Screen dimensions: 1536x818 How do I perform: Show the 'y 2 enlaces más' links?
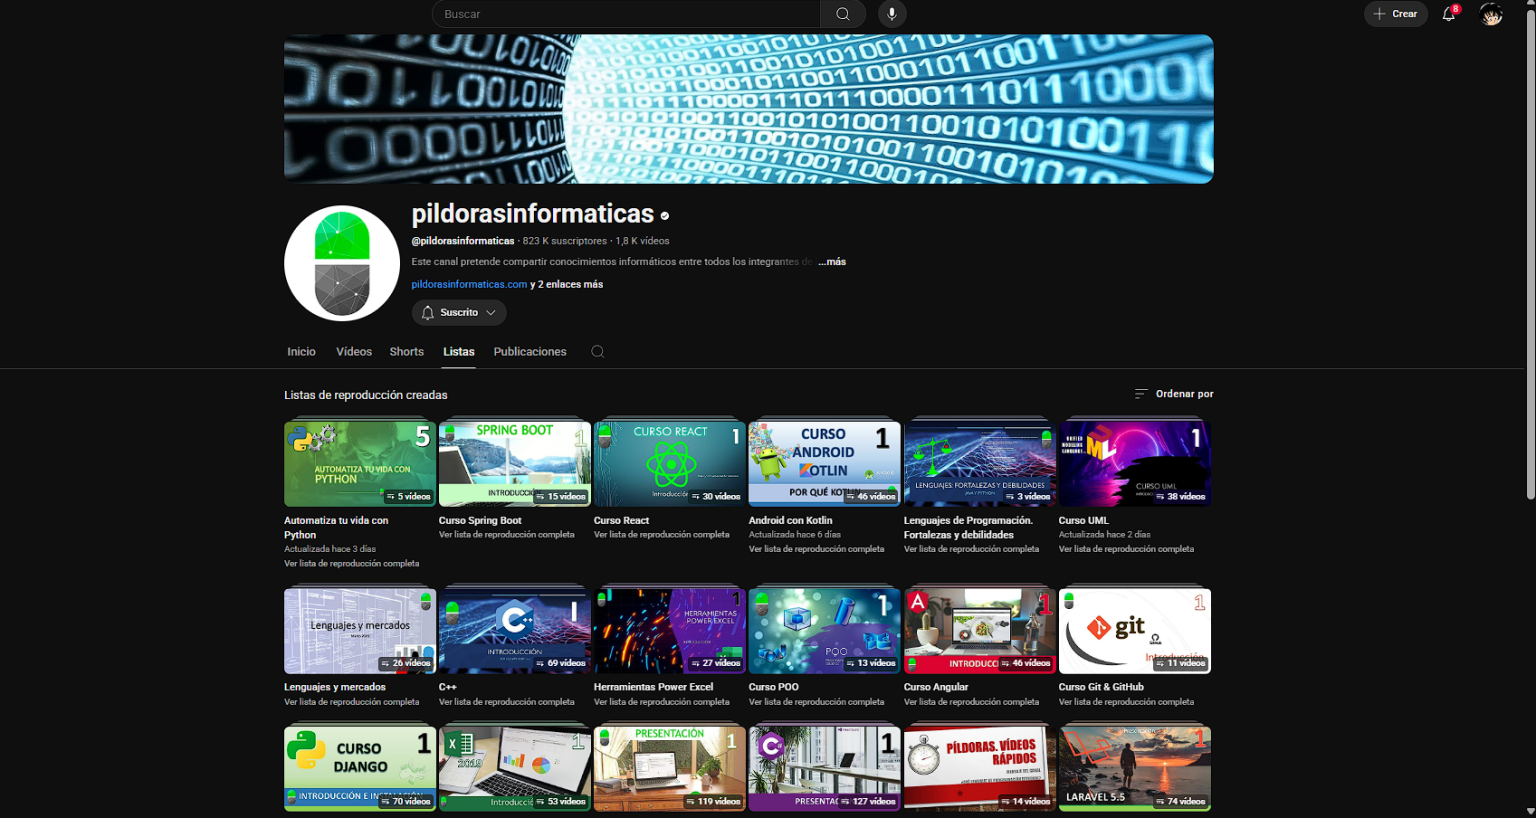click(567, 285)
